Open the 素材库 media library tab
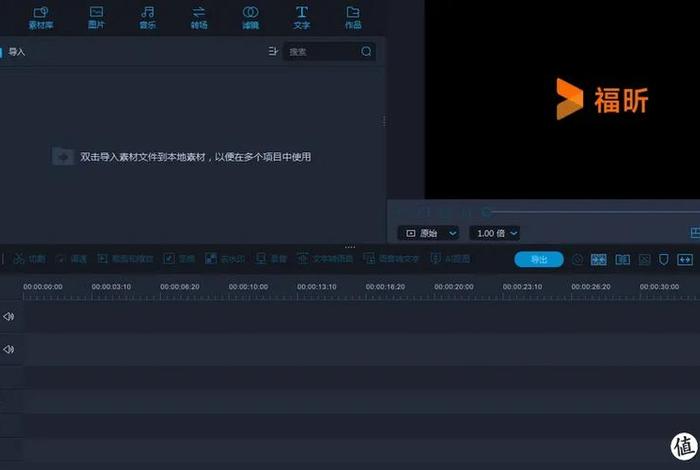This screenshot has height=470, width=700. [41, 18]
